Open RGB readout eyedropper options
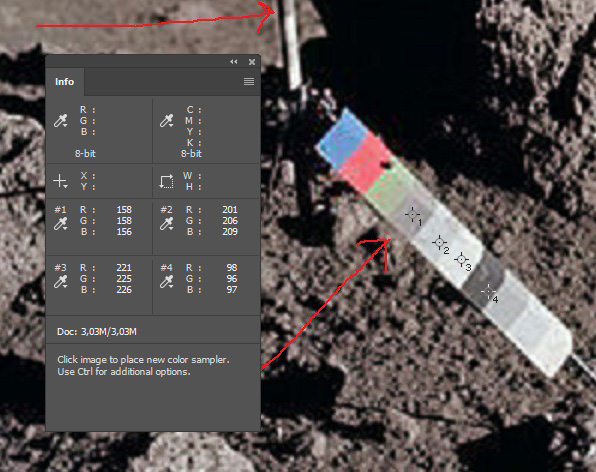The height and width of the screenshot is (472, 596). click(60, 120)
